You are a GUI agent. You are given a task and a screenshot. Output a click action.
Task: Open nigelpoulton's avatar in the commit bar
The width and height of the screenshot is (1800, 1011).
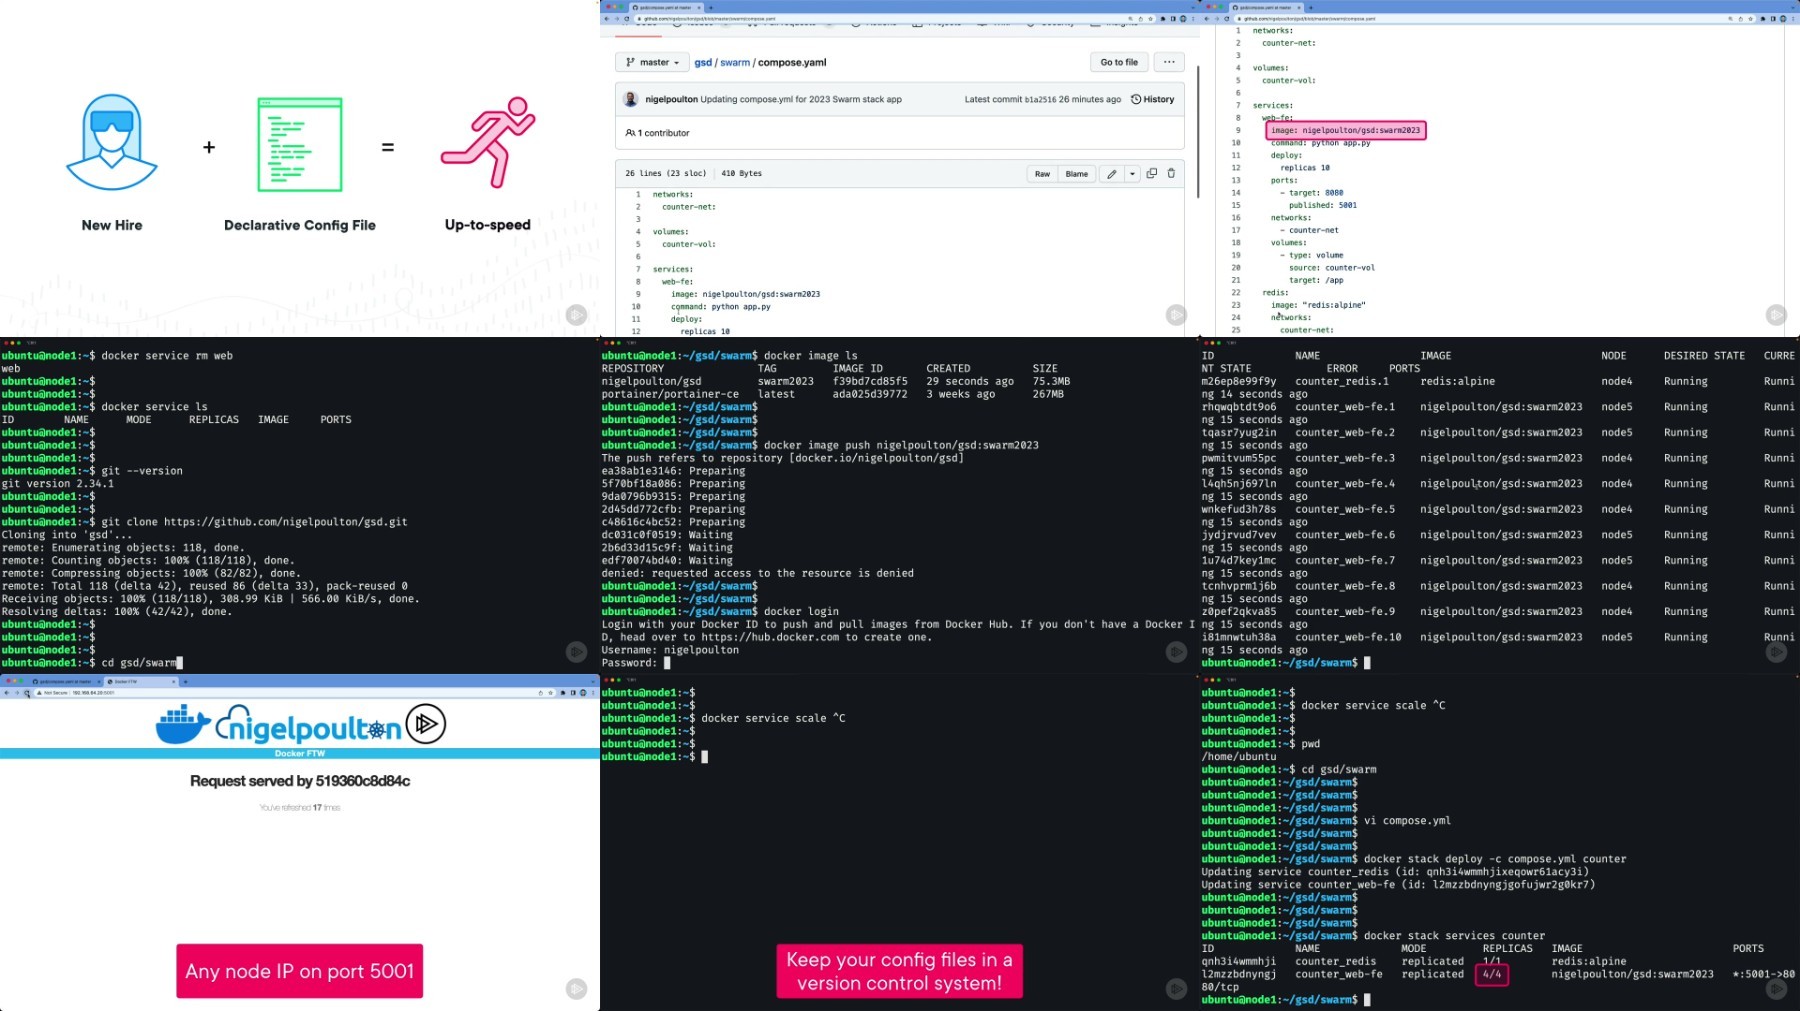coord(631,99)
